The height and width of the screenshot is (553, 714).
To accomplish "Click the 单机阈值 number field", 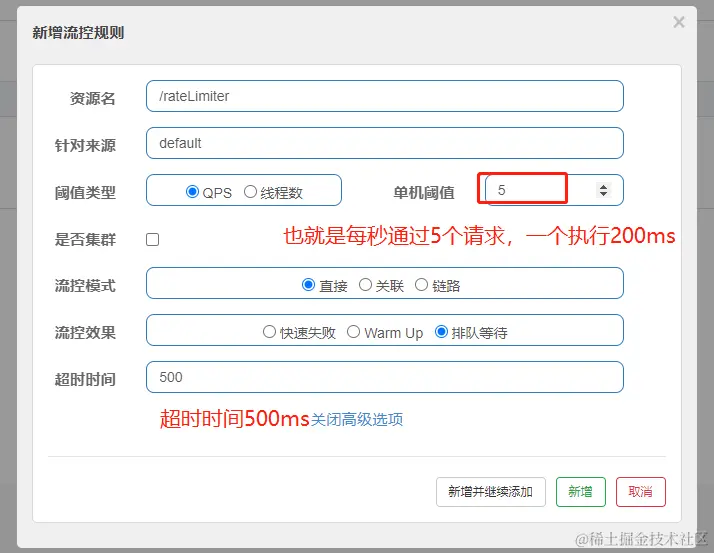I will (554, 190).
